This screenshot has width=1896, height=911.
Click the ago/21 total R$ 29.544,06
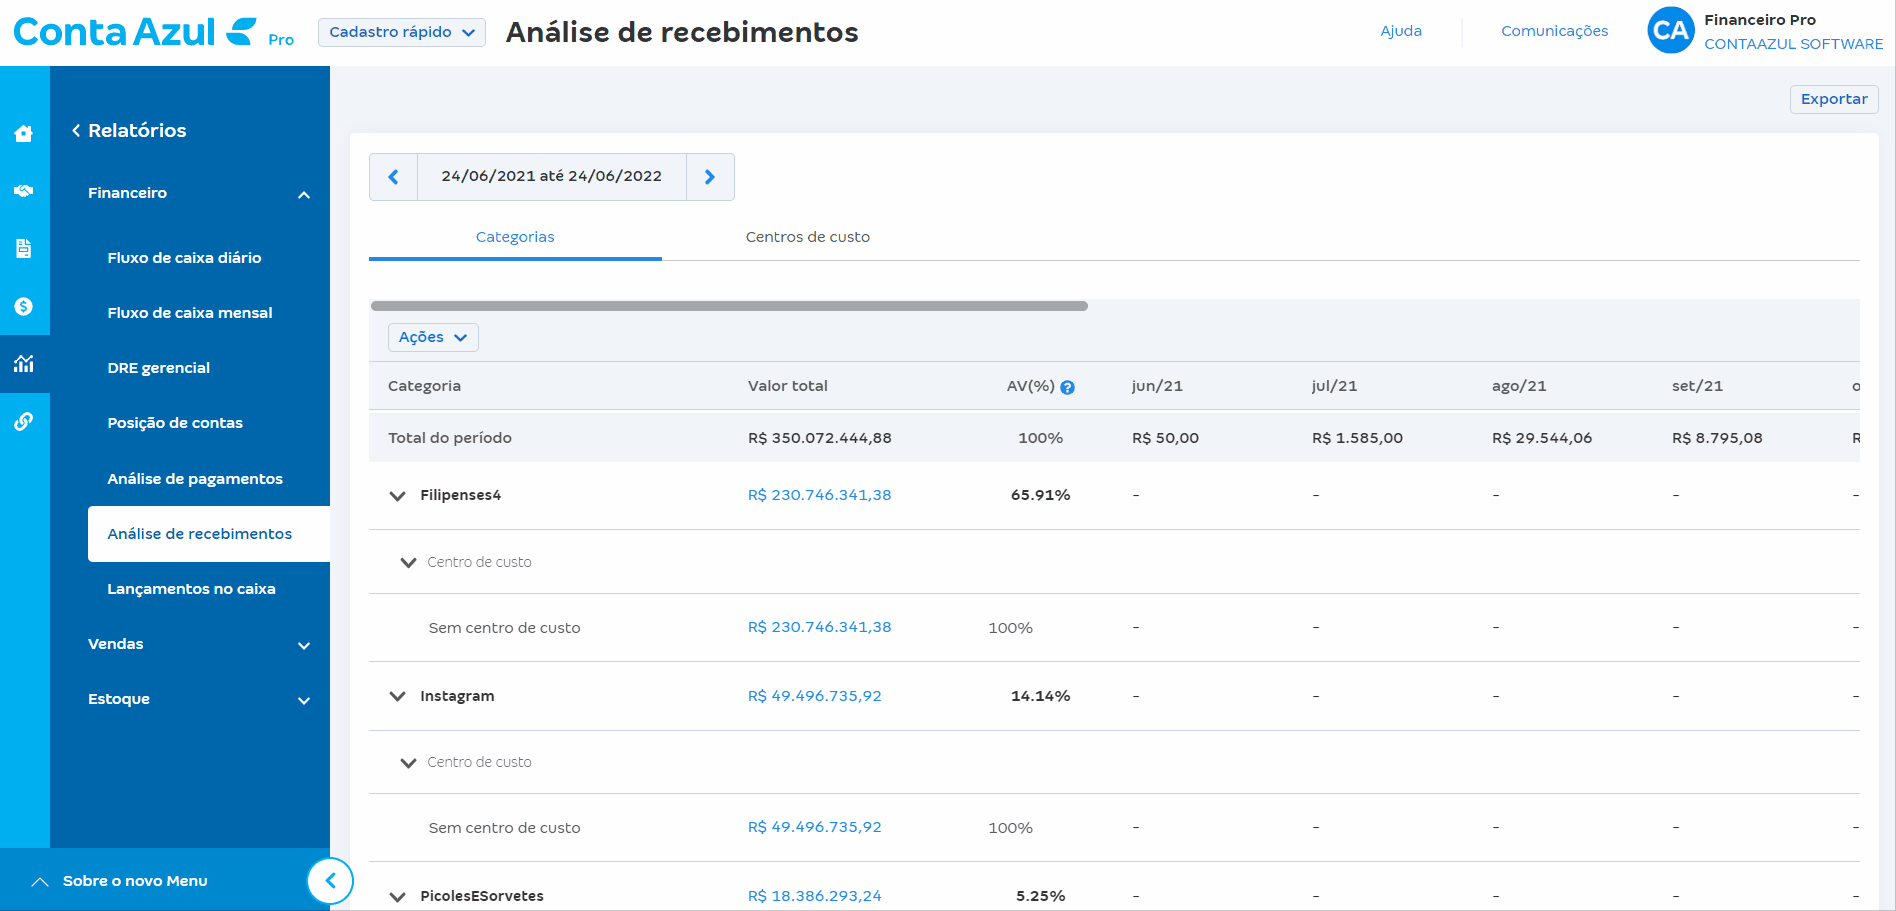click(1542, 438)
